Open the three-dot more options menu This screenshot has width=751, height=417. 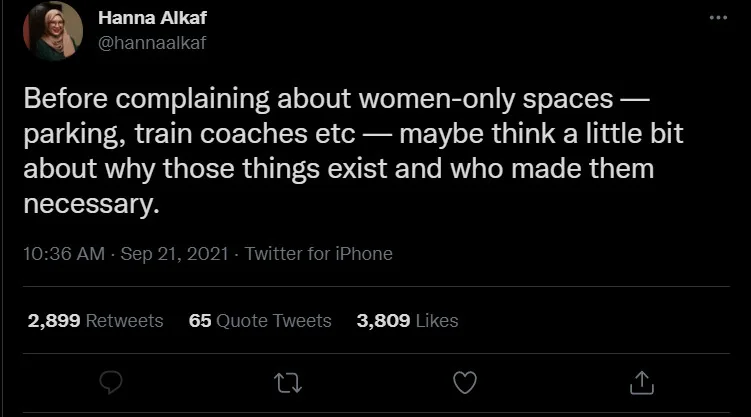717,19
